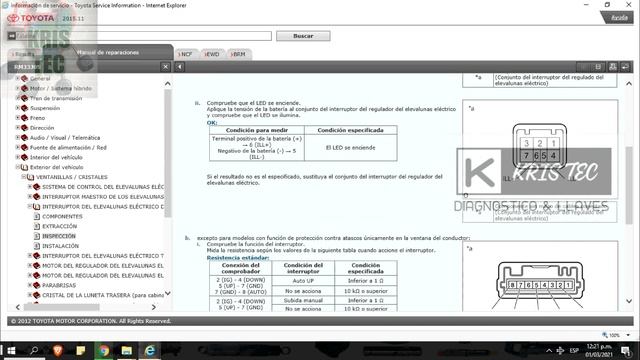The height and width of the screenshot is (360, 640).
Task: Expand Fuente de alimentación / Red node
Action: coord(18,147)
